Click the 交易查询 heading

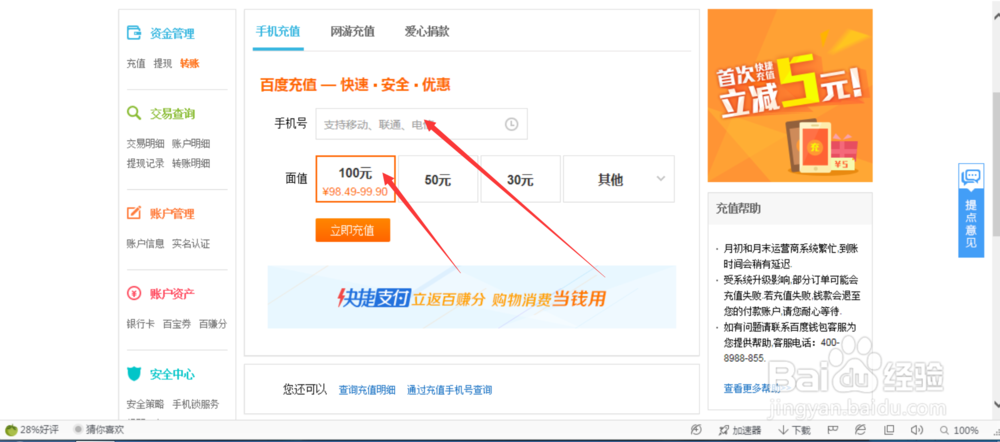coord(172,114)
